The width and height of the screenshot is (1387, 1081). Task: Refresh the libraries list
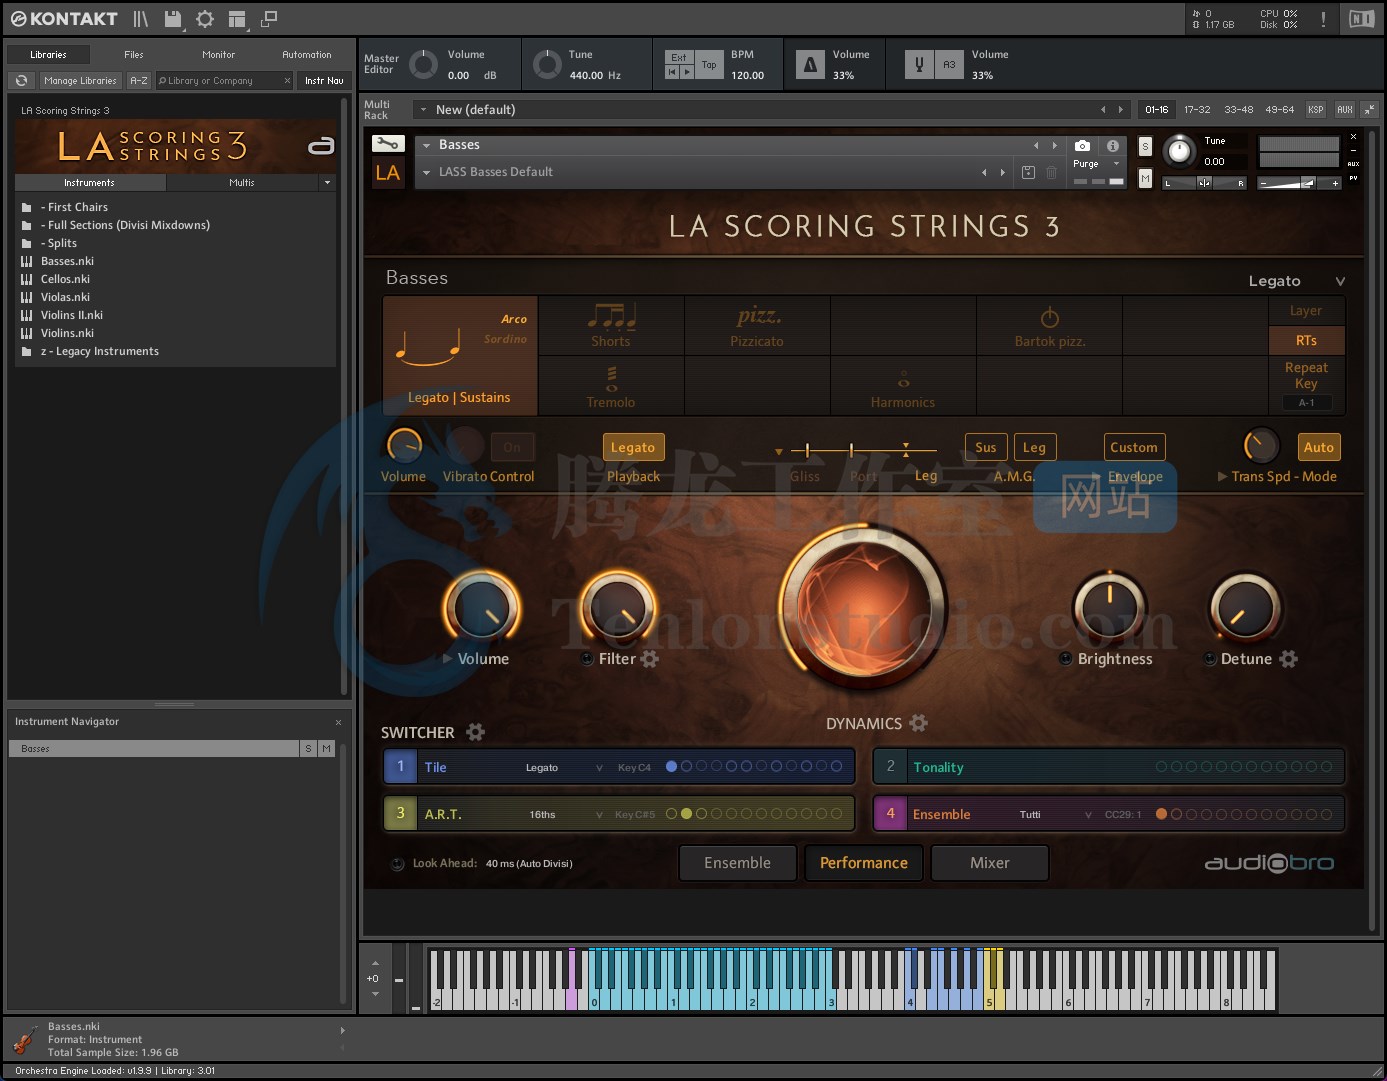click(x=21, y=81)
